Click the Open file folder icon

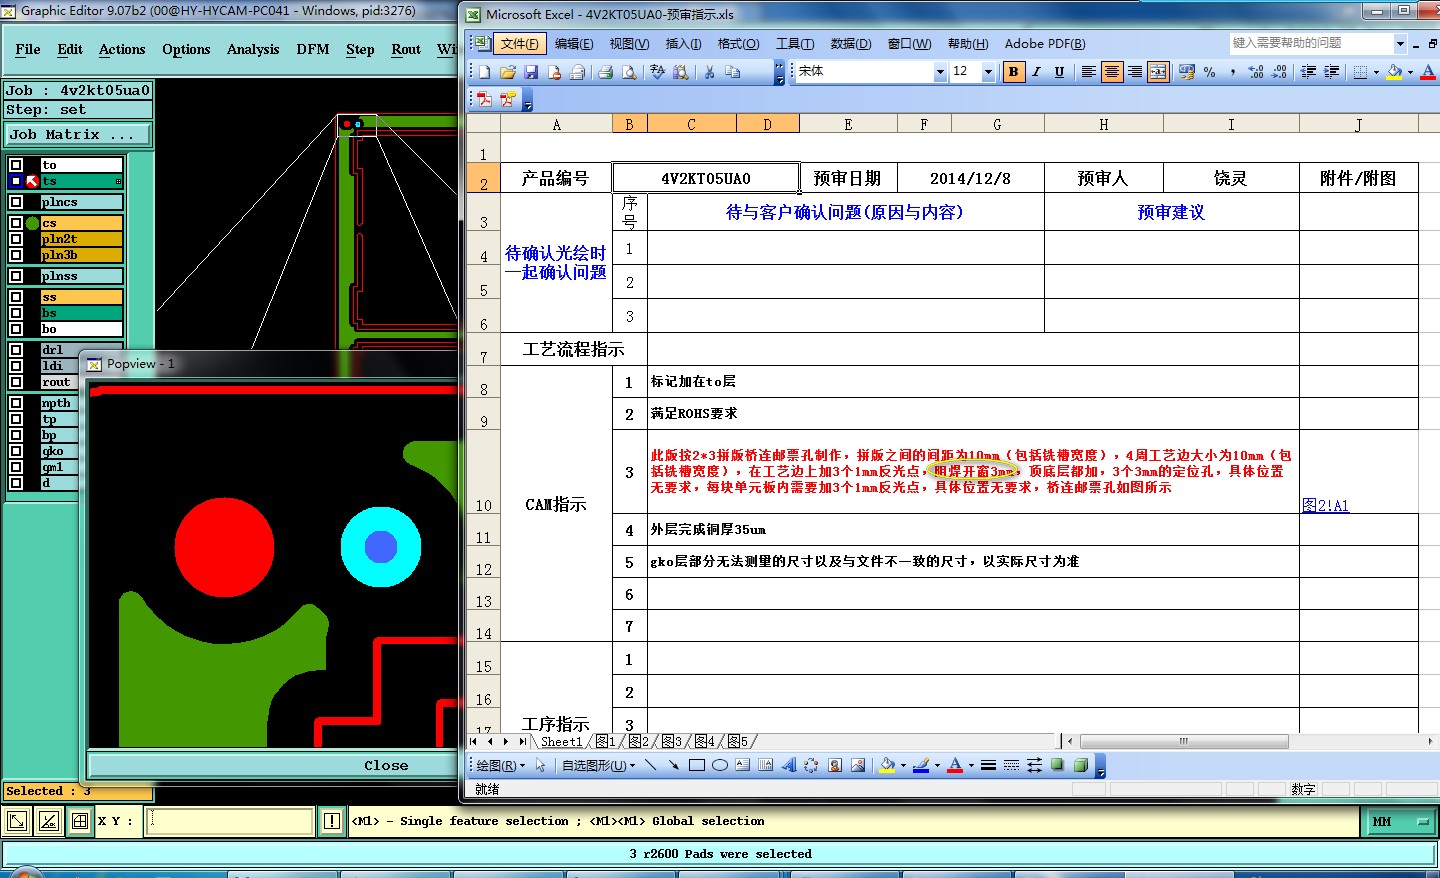[507, 72]
